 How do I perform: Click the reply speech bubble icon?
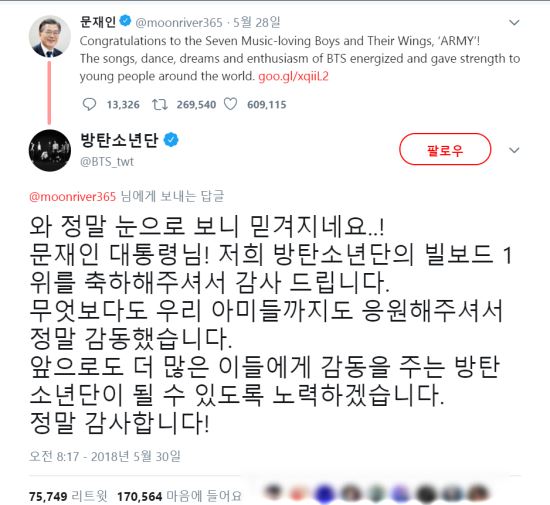89,104
